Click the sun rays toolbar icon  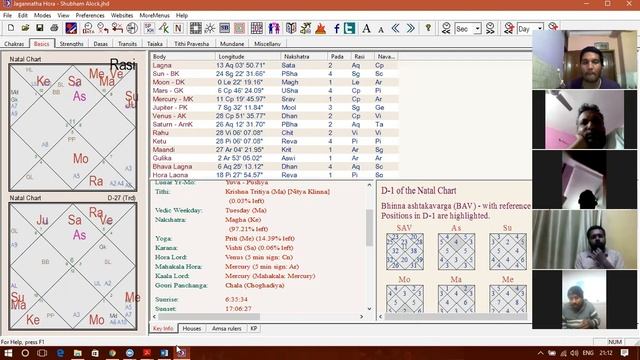tap(210, 28)
